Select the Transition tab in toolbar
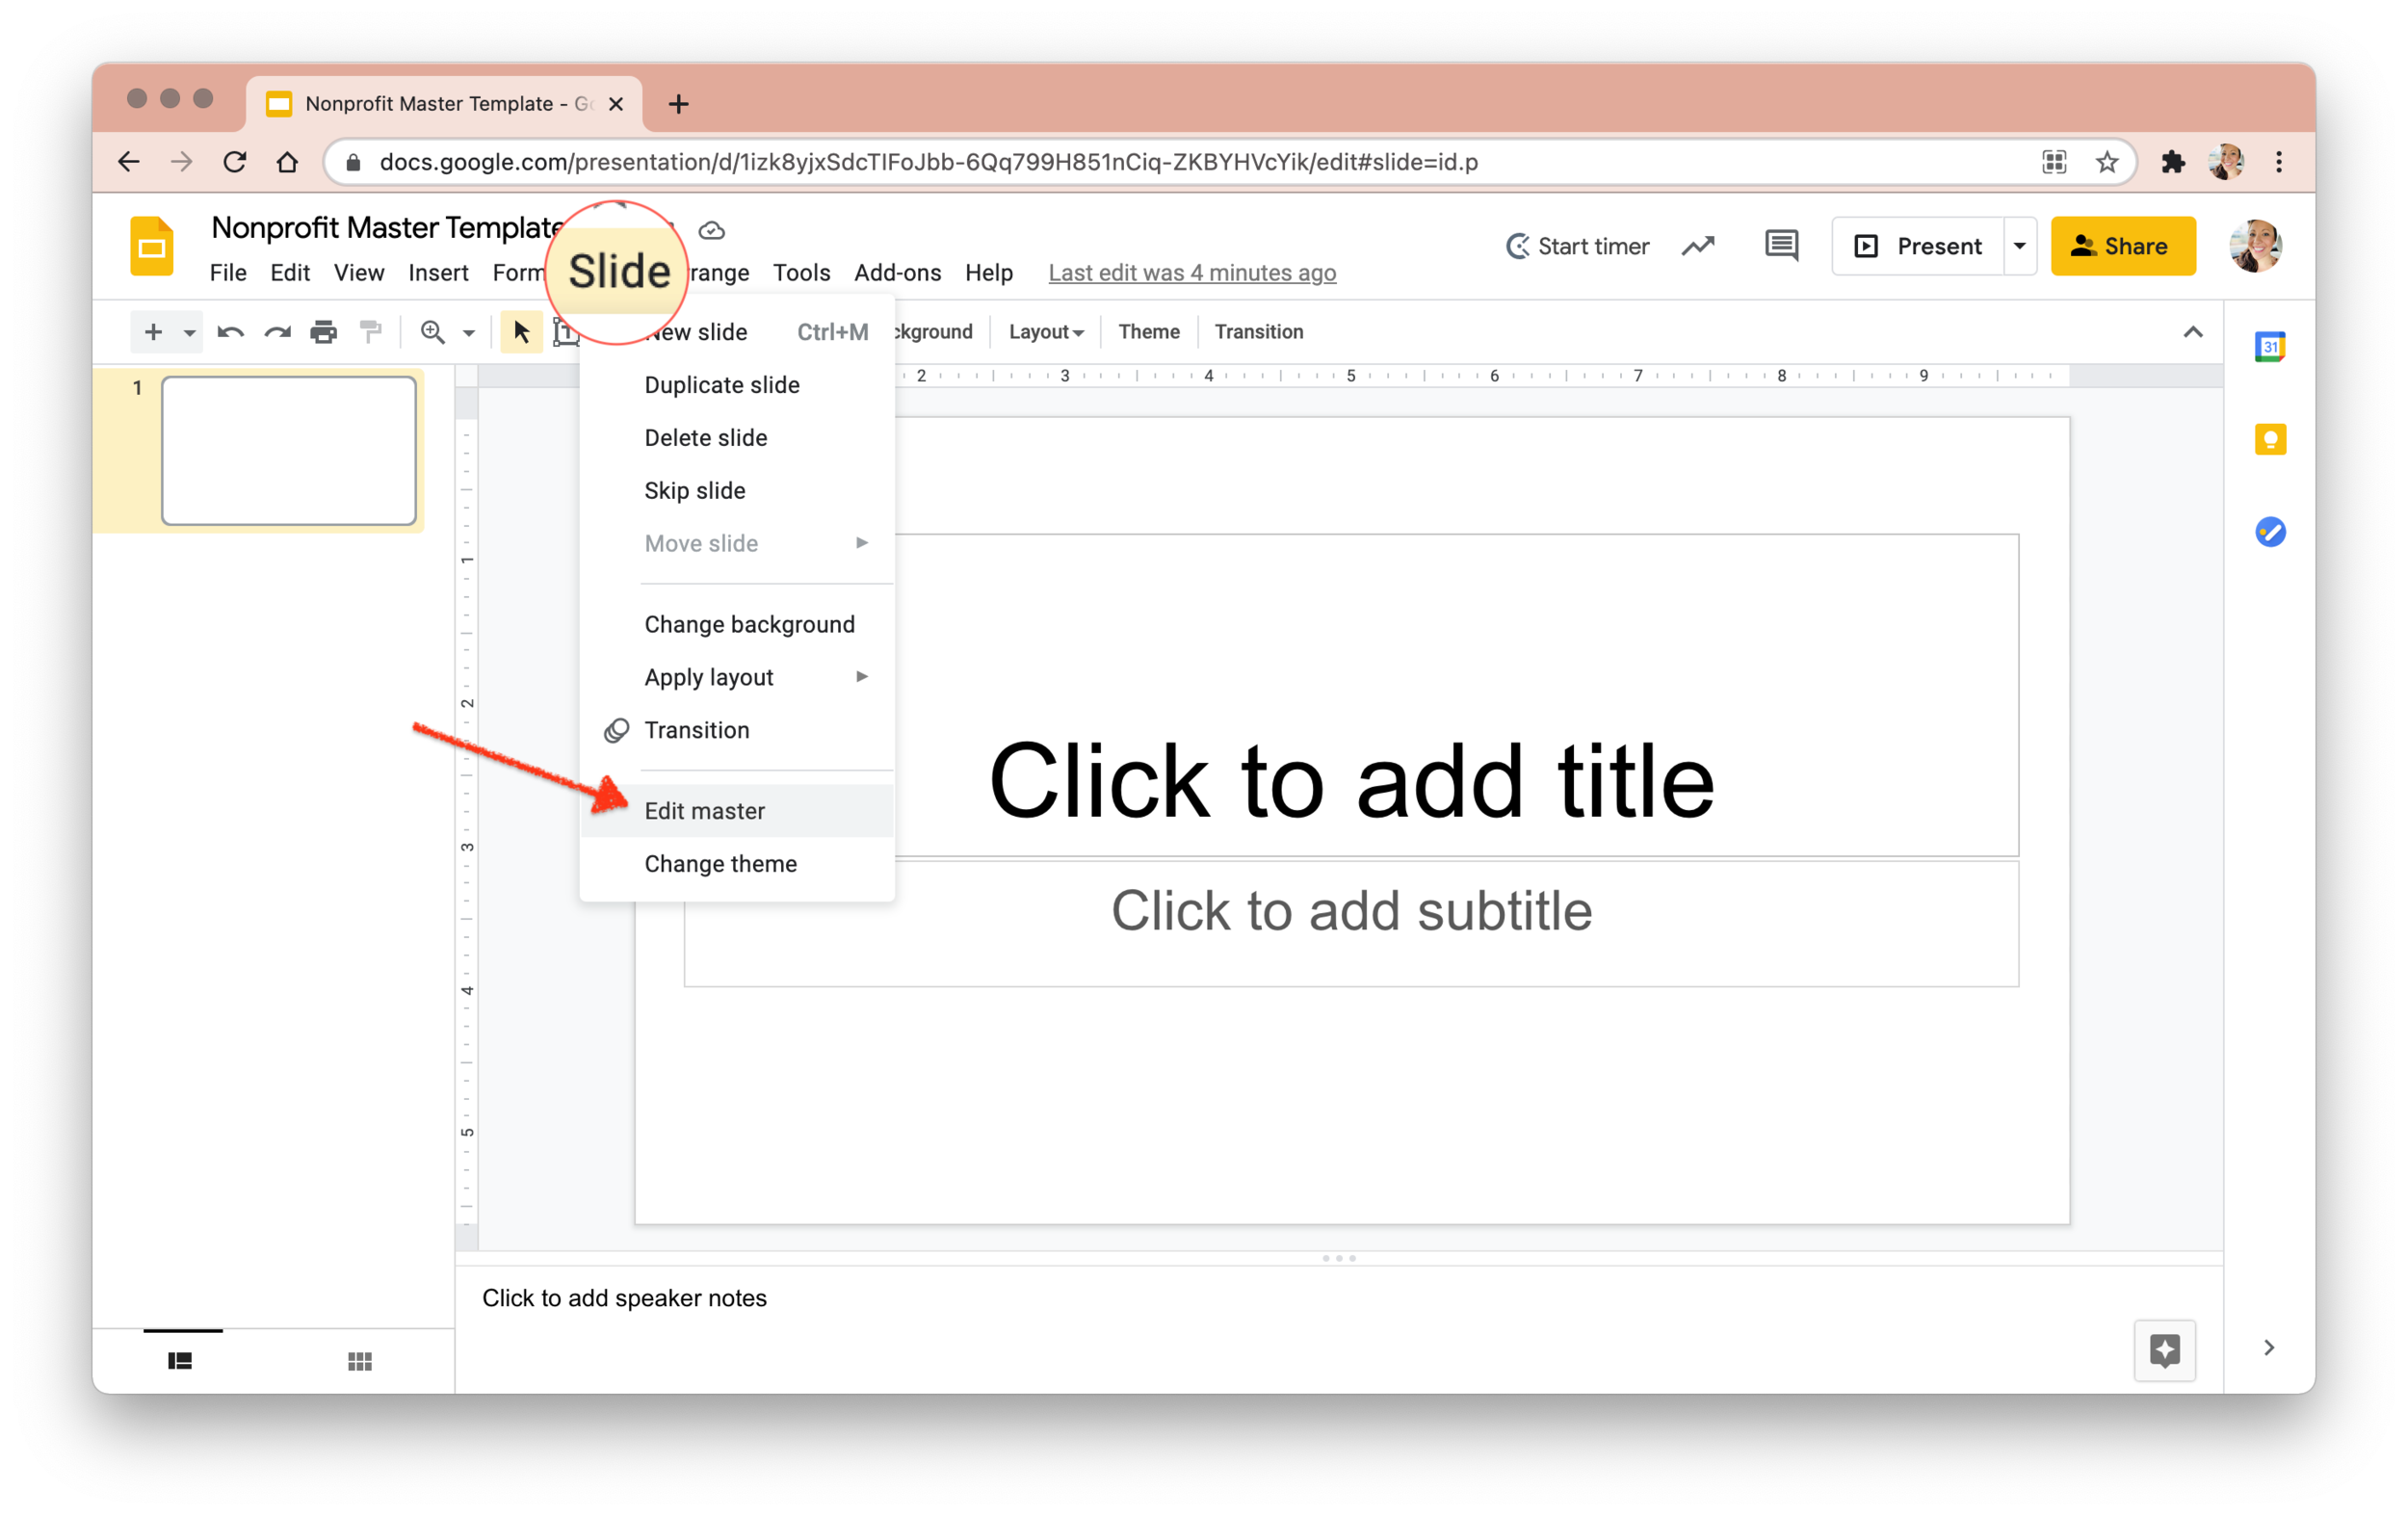Screen dimensions: 2408x1516 coord(1257,330)
